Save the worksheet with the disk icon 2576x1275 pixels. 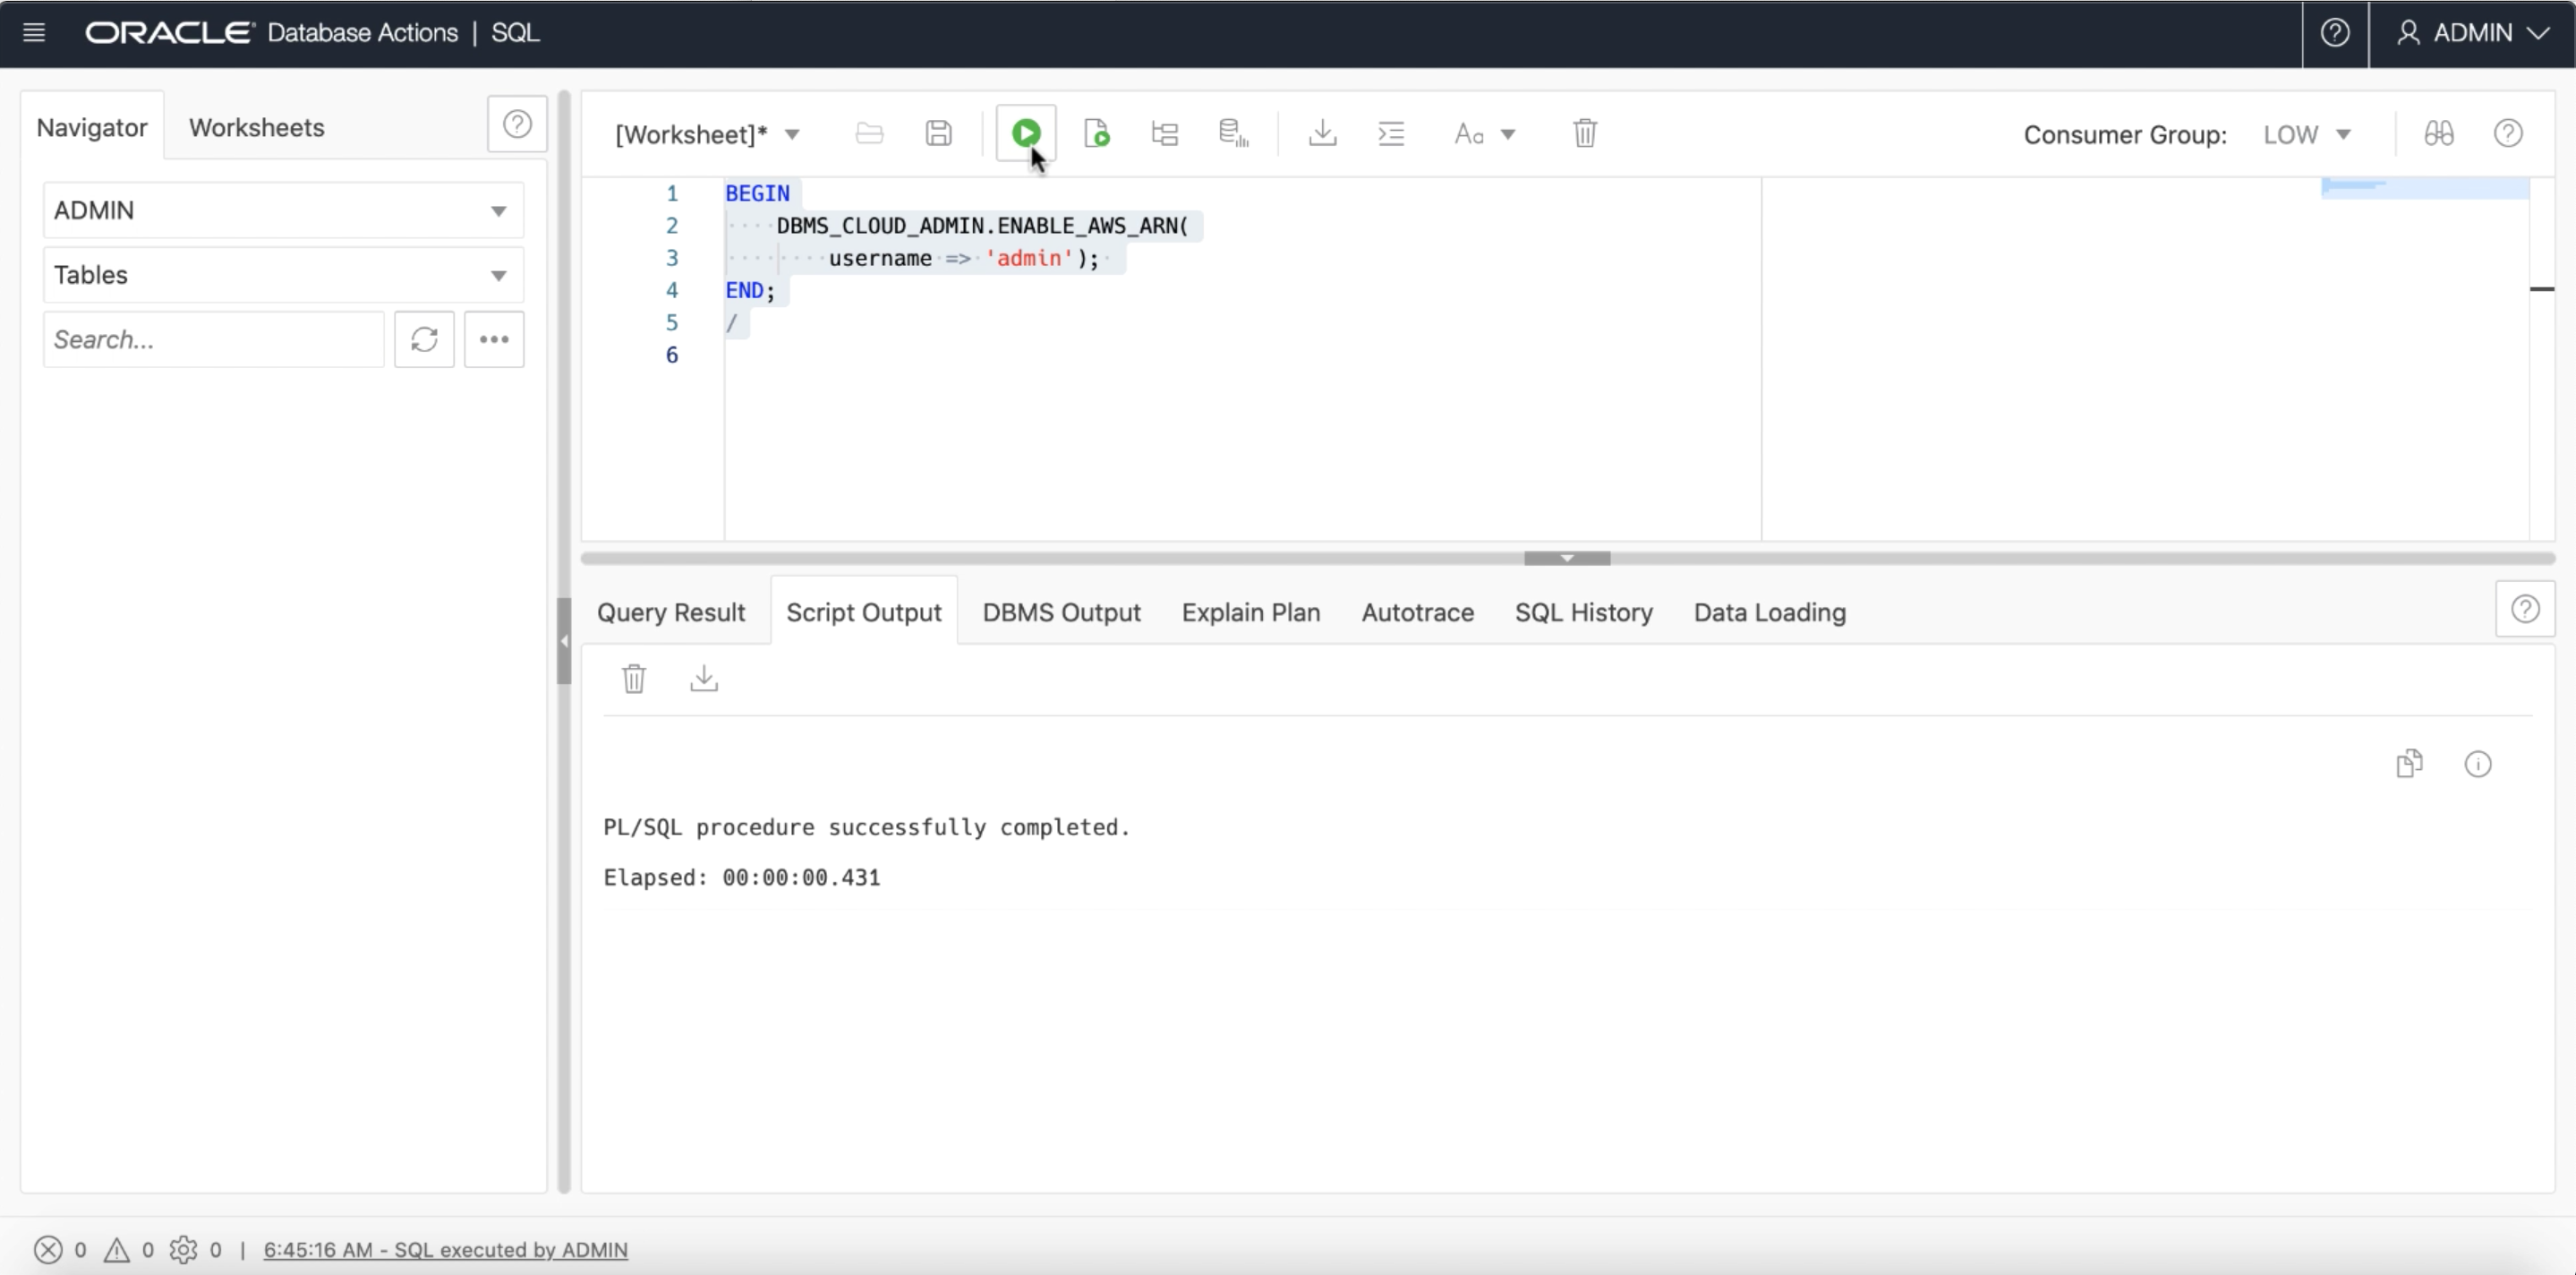tap(938, 133)
